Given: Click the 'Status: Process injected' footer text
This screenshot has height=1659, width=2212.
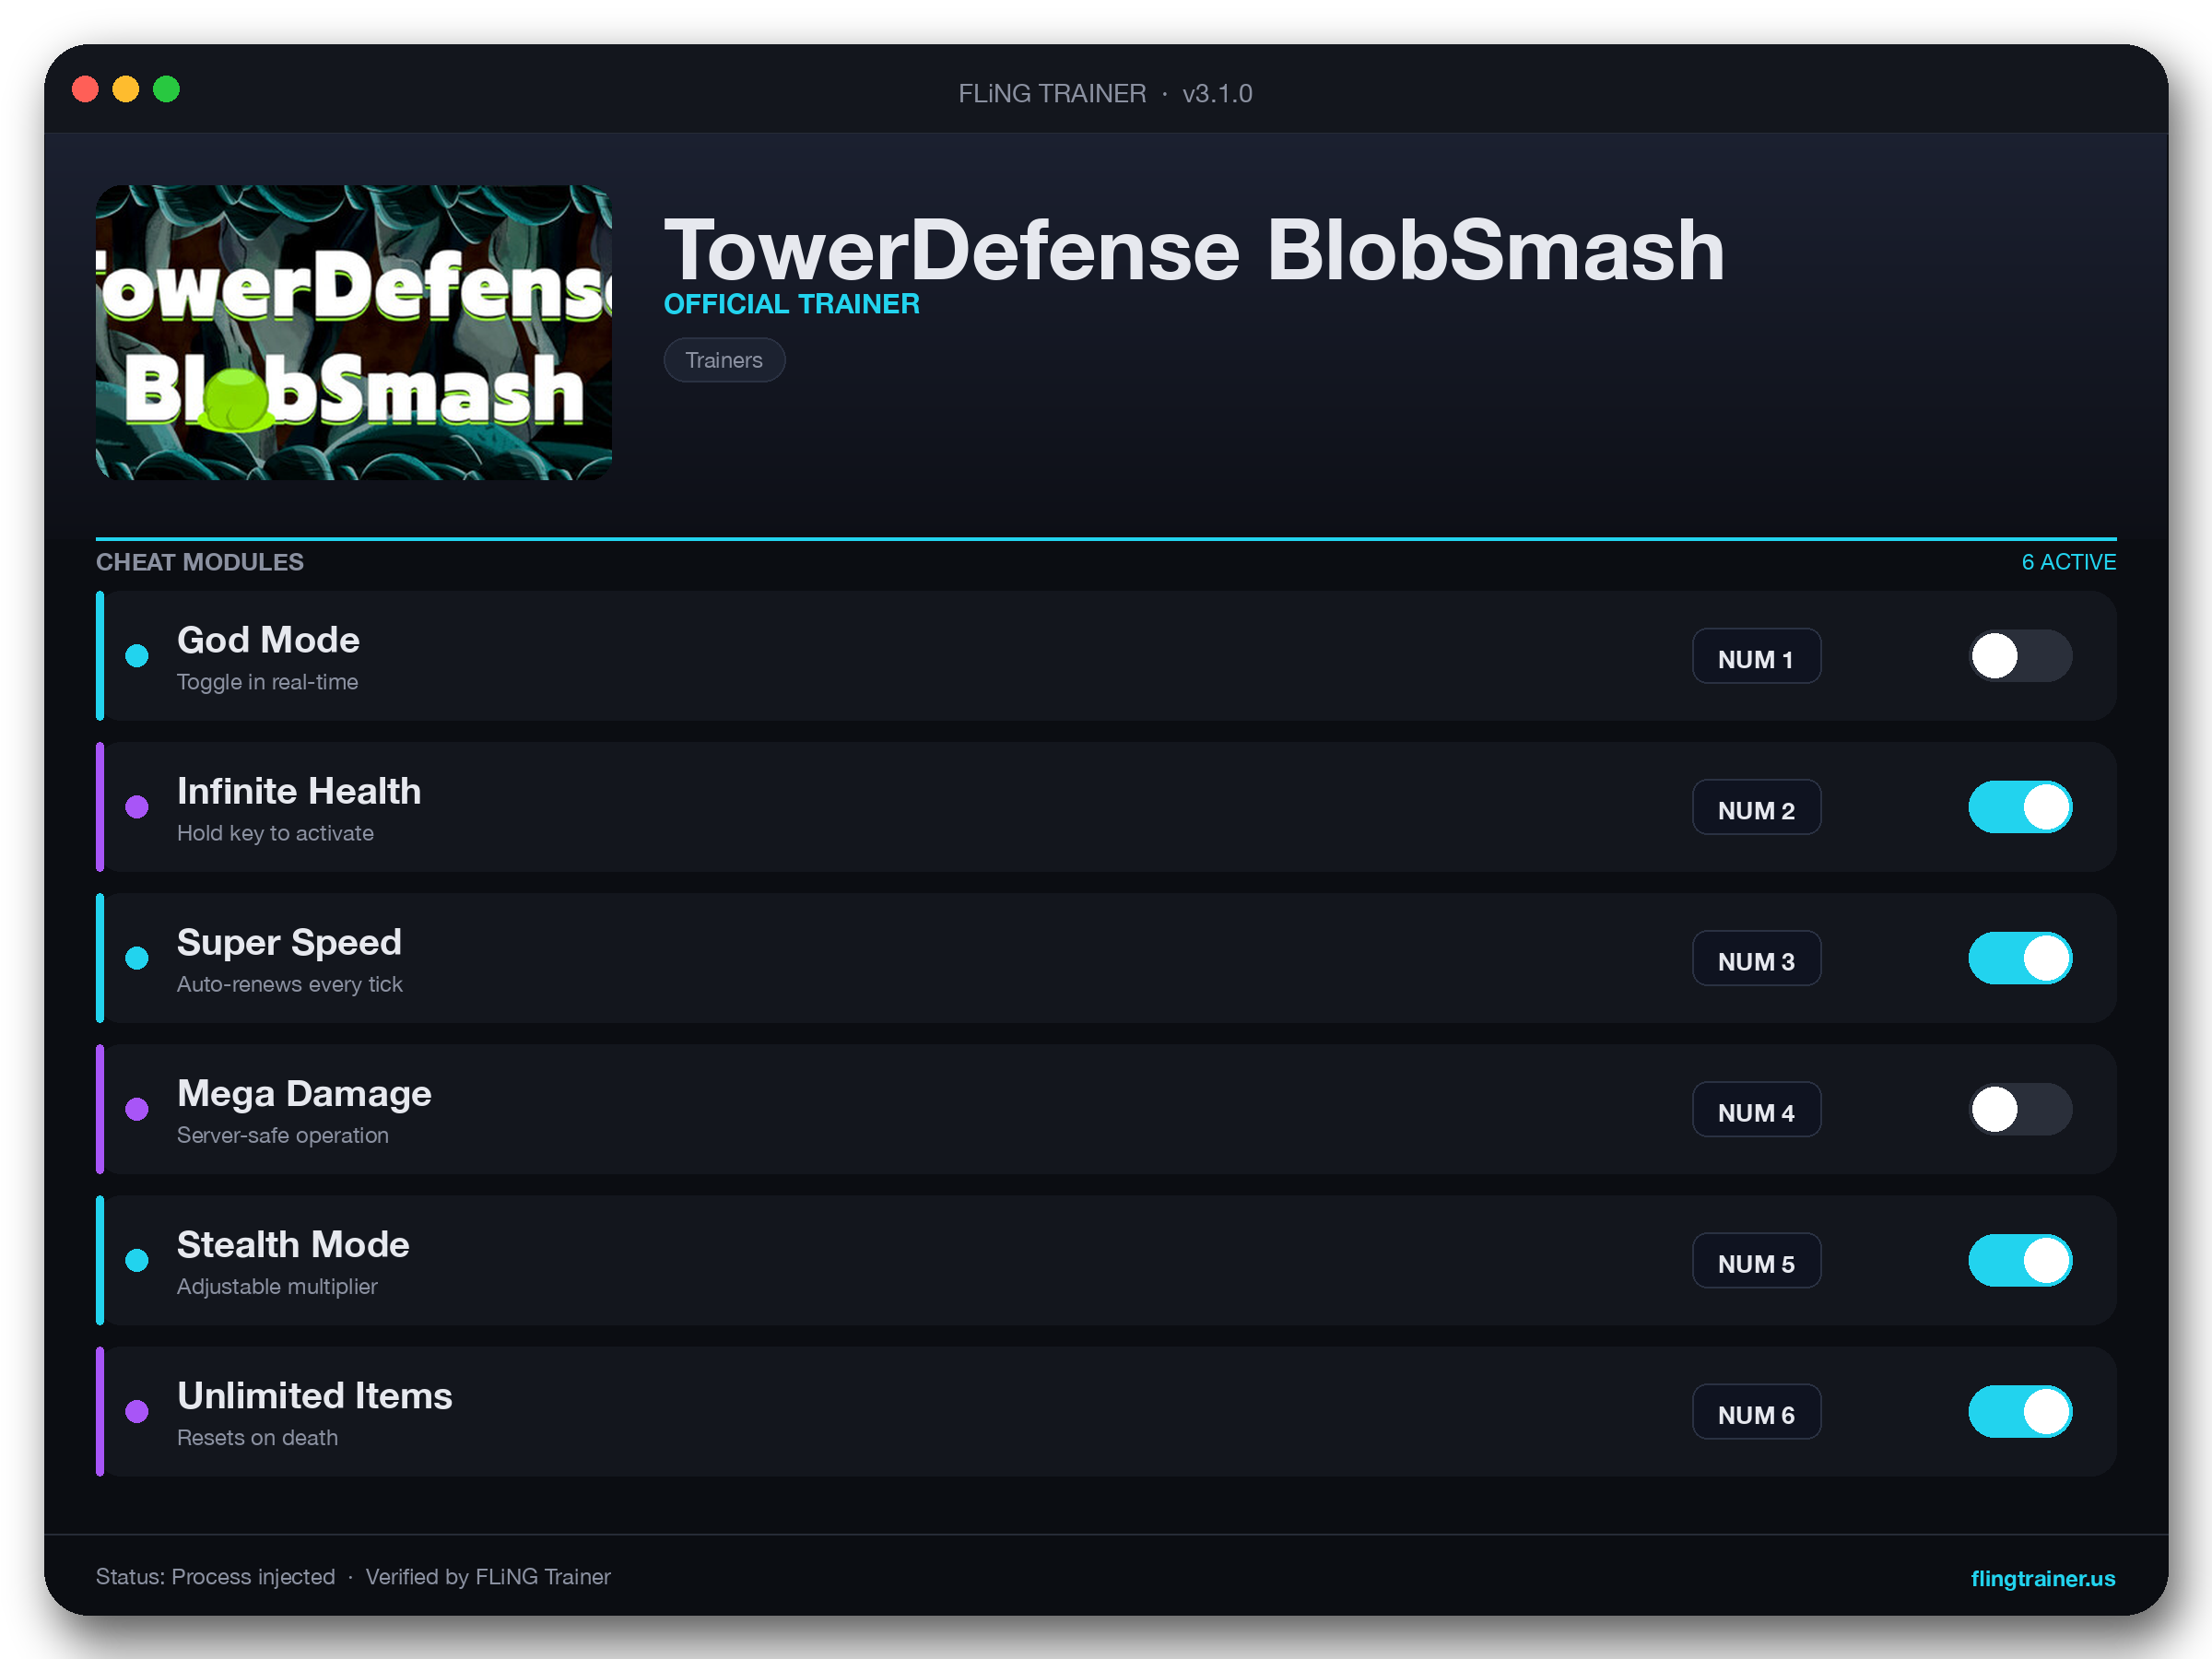Looking at the screenshot, I should [215, 1577].
